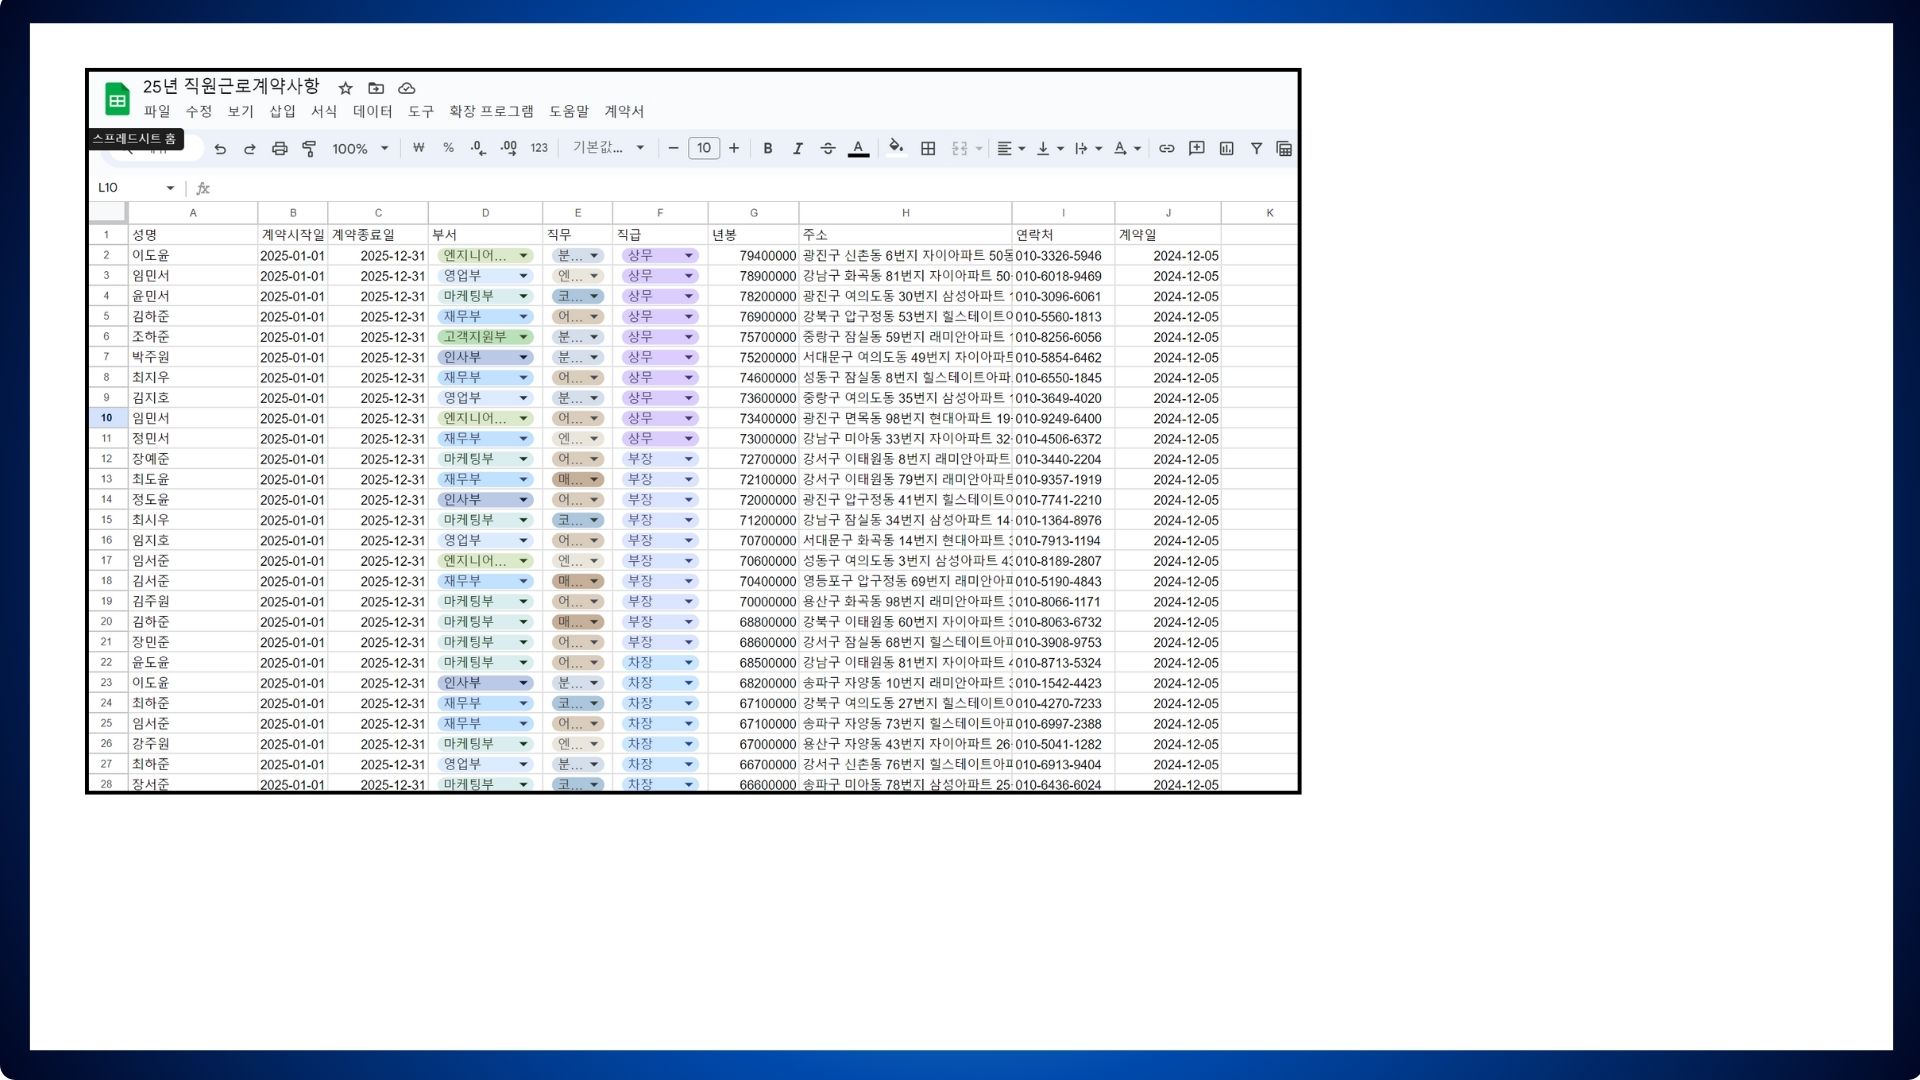
Task: Toggle italic formatting
Action: click(x=797, y=149)
